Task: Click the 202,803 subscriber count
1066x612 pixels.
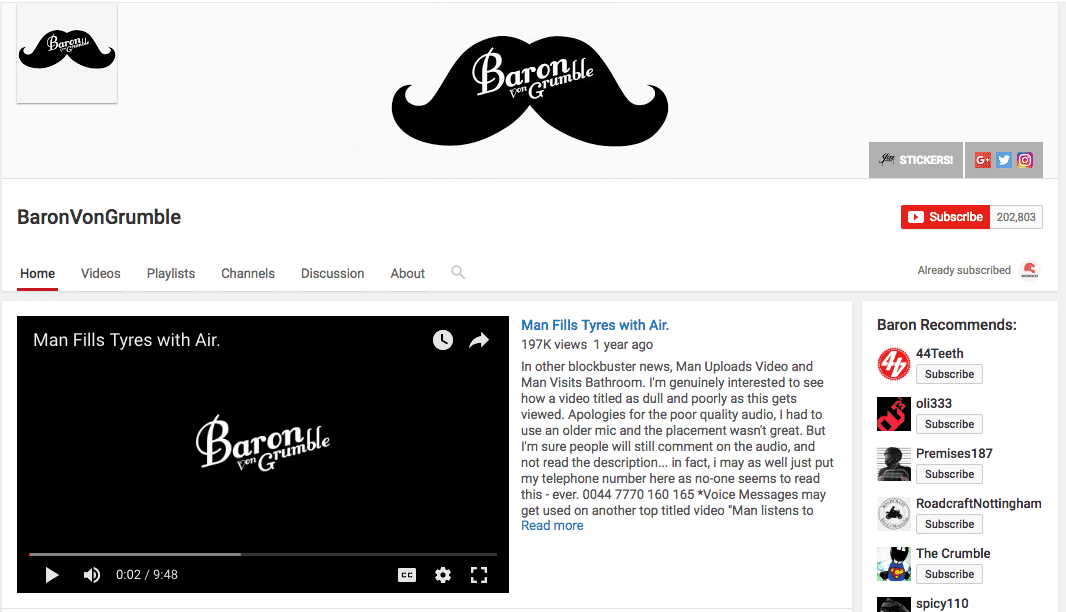Action: pyautogui.click(x=1016, y=217)
